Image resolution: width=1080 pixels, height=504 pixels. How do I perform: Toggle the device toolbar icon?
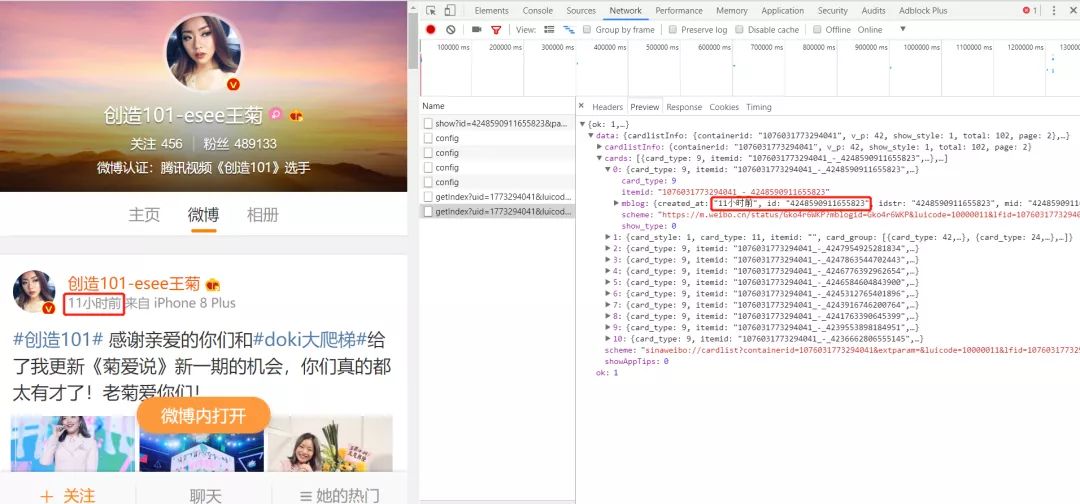coord(450,10)
